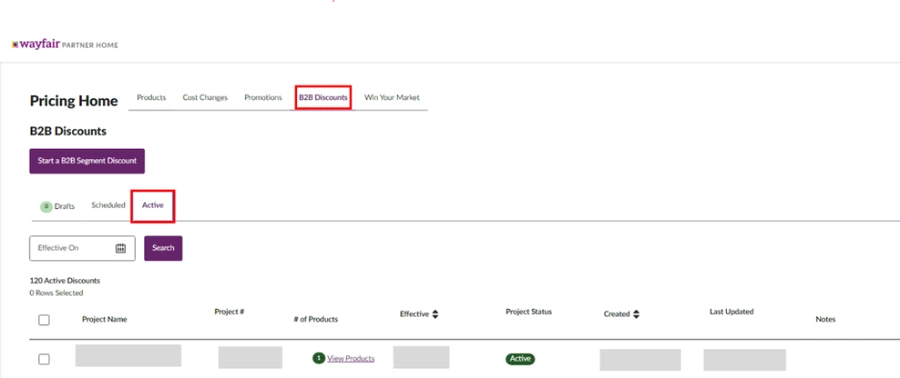Open the Win Your Market tab
Viewport: 900px width, 378px height.
[392, 98]
